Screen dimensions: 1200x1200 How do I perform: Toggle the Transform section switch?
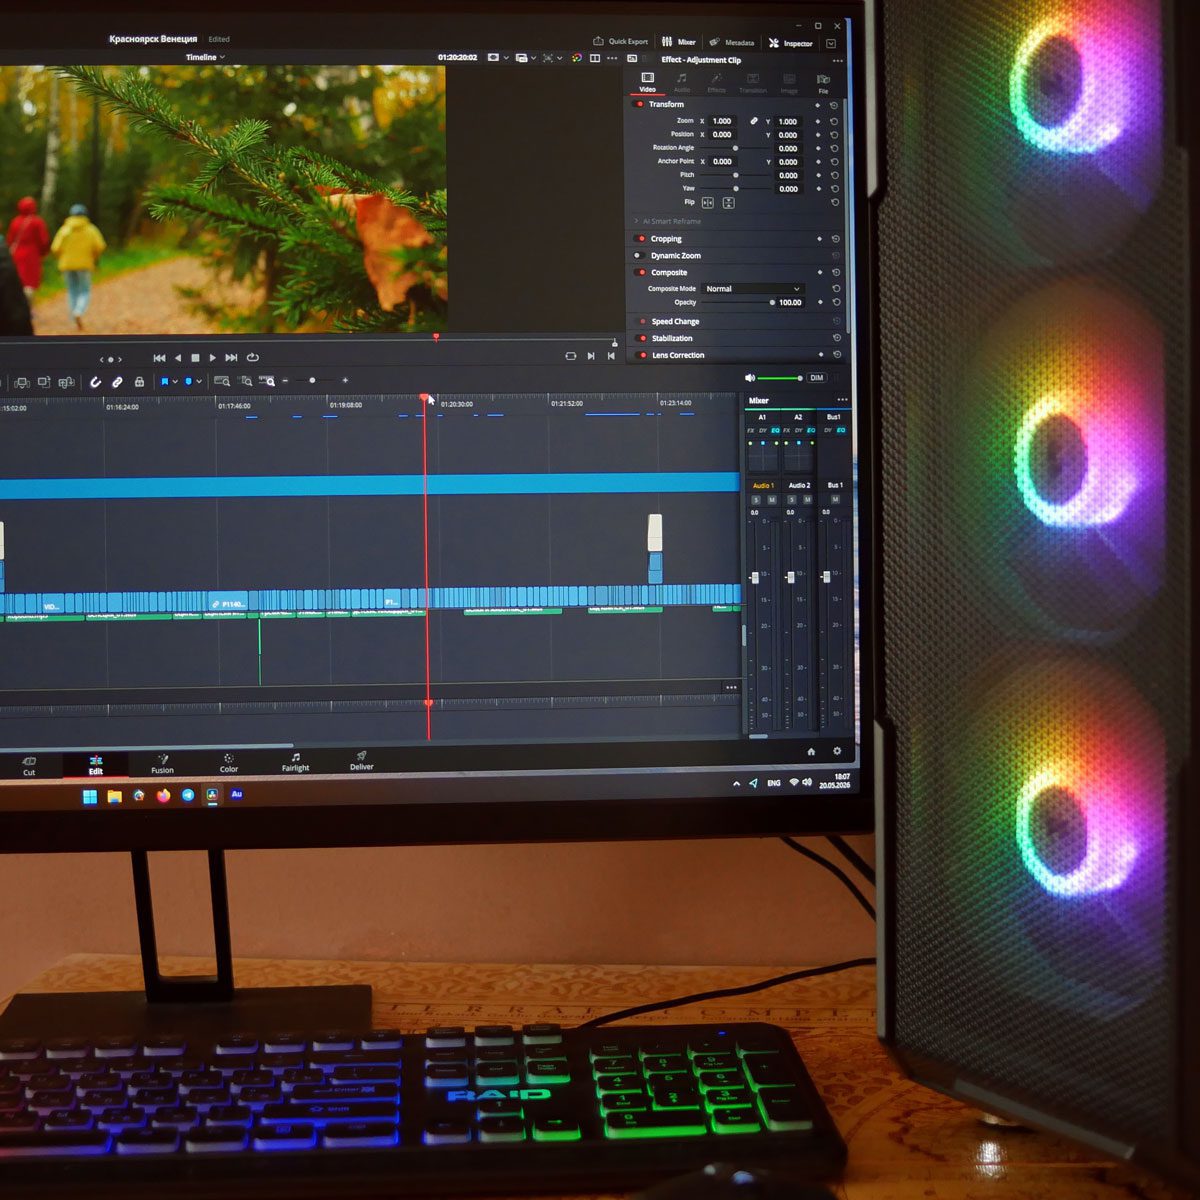pyautogui.click(x=640, y=104)
